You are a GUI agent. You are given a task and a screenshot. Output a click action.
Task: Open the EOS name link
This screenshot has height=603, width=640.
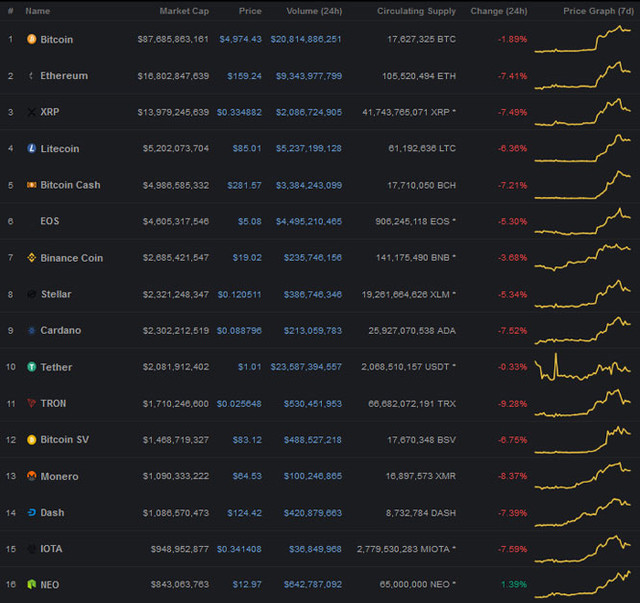(x=50, y=221)
